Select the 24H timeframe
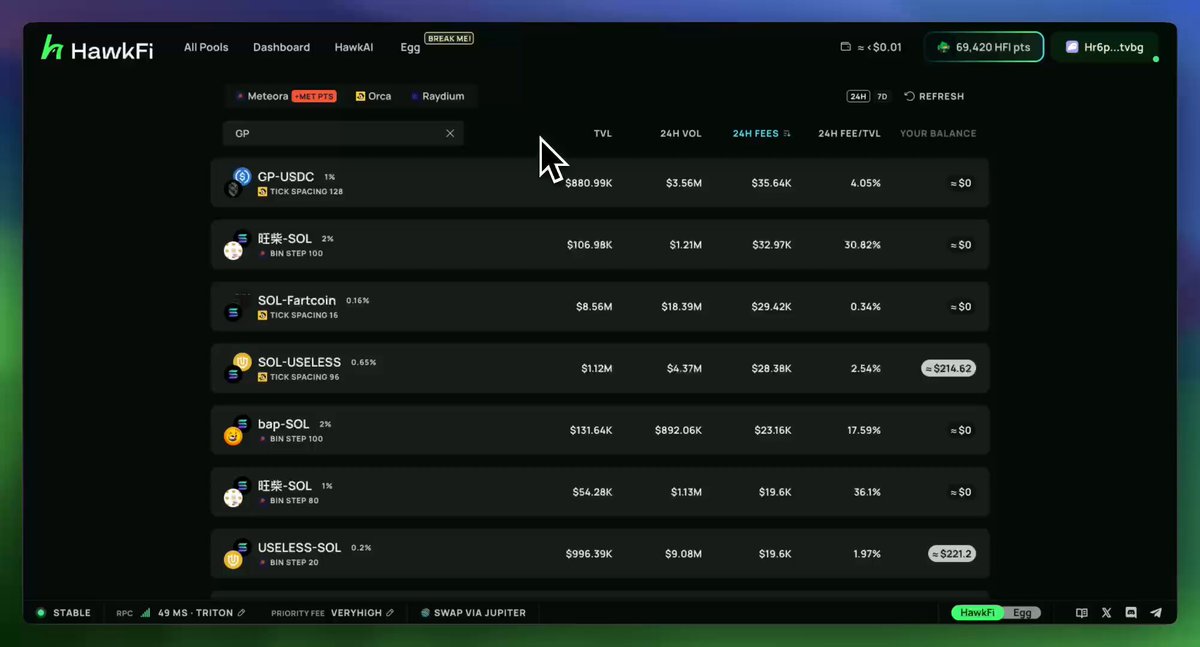 857,96
